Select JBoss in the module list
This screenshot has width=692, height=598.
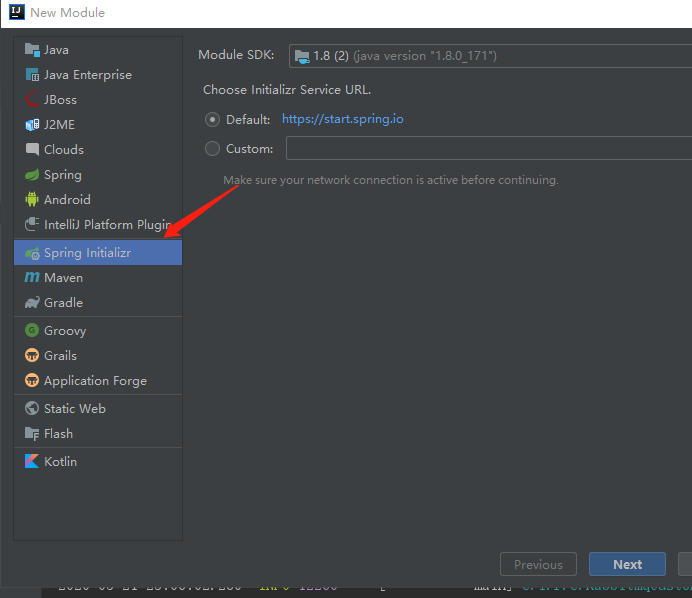coord(98,100)
